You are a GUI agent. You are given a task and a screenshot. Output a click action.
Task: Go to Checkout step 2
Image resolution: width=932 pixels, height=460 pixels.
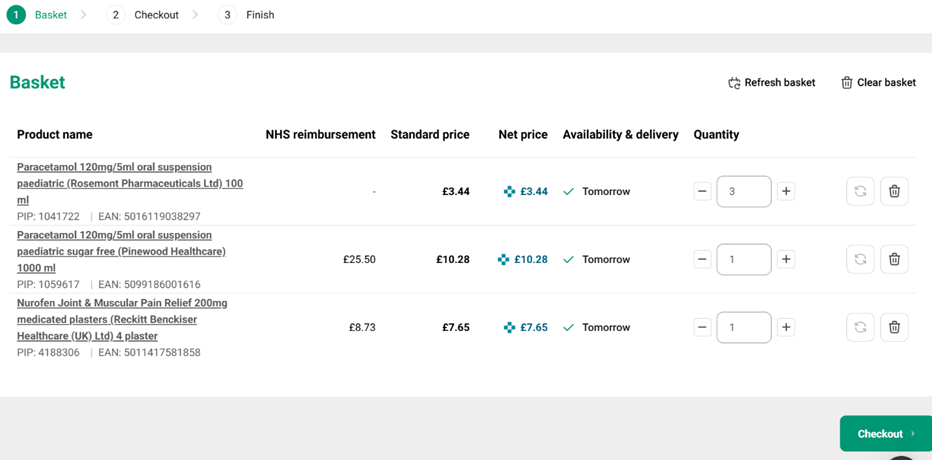click(x=145, y=15)
